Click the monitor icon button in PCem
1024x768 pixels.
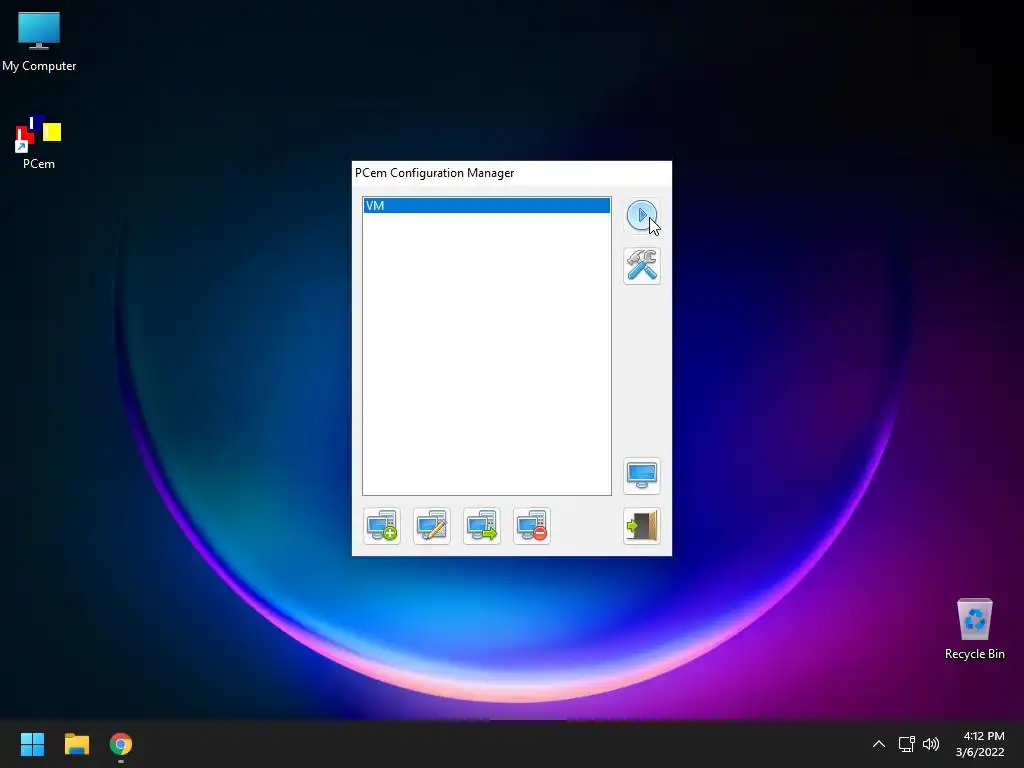(642, 476)
